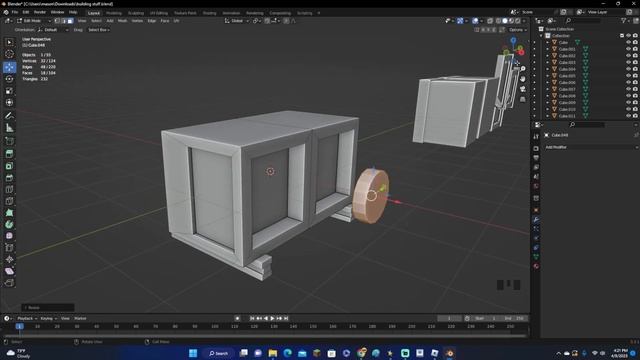Screen dimensions: 640x360
Task: Activate the Transform tool
Action: click(x=9, y=102)
